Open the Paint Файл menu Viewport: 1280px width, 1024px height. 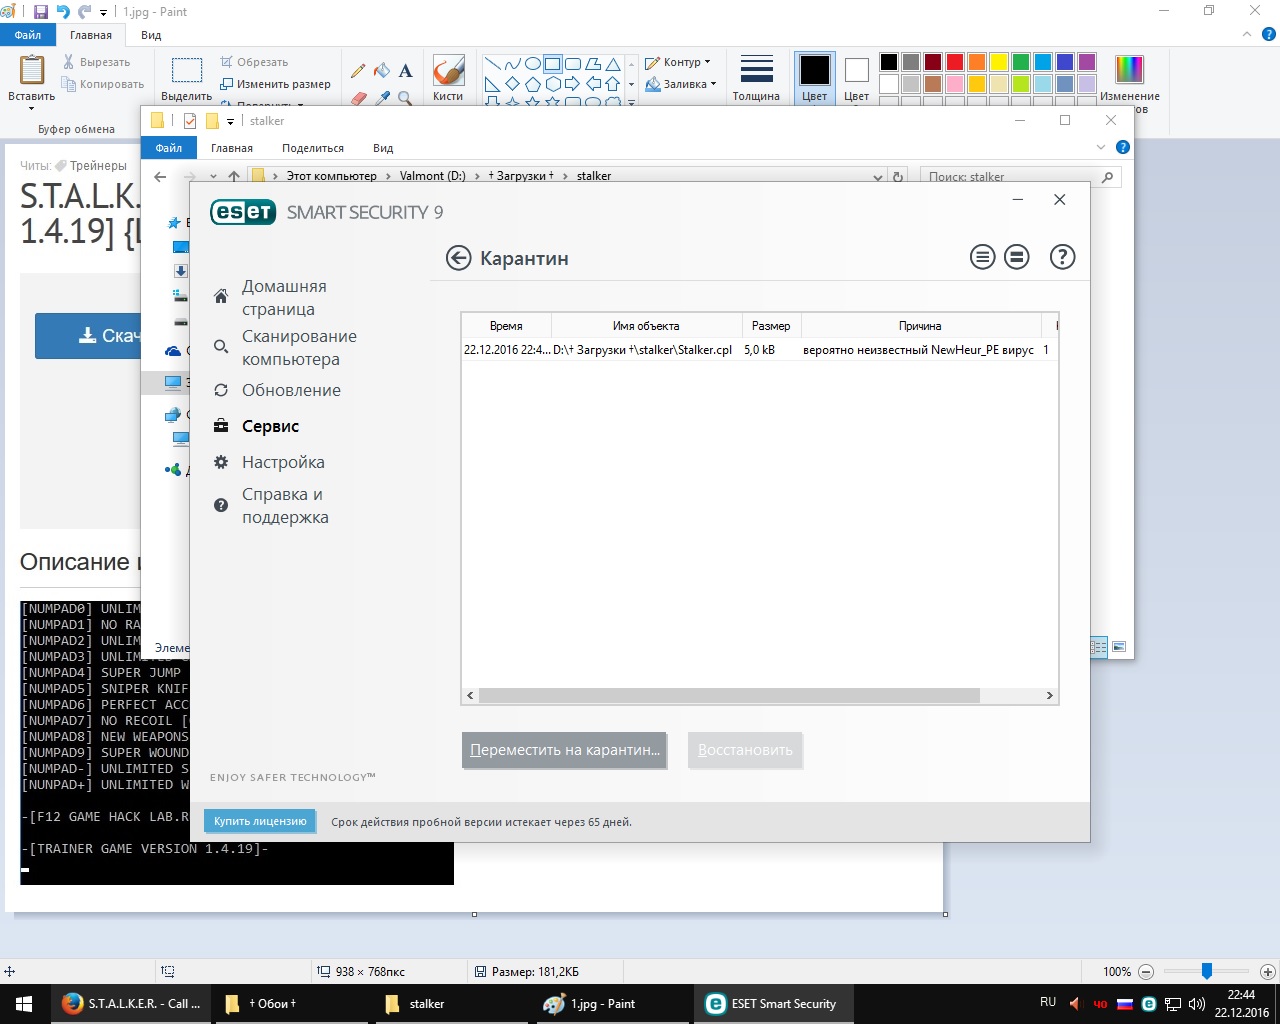coord(28,35)
